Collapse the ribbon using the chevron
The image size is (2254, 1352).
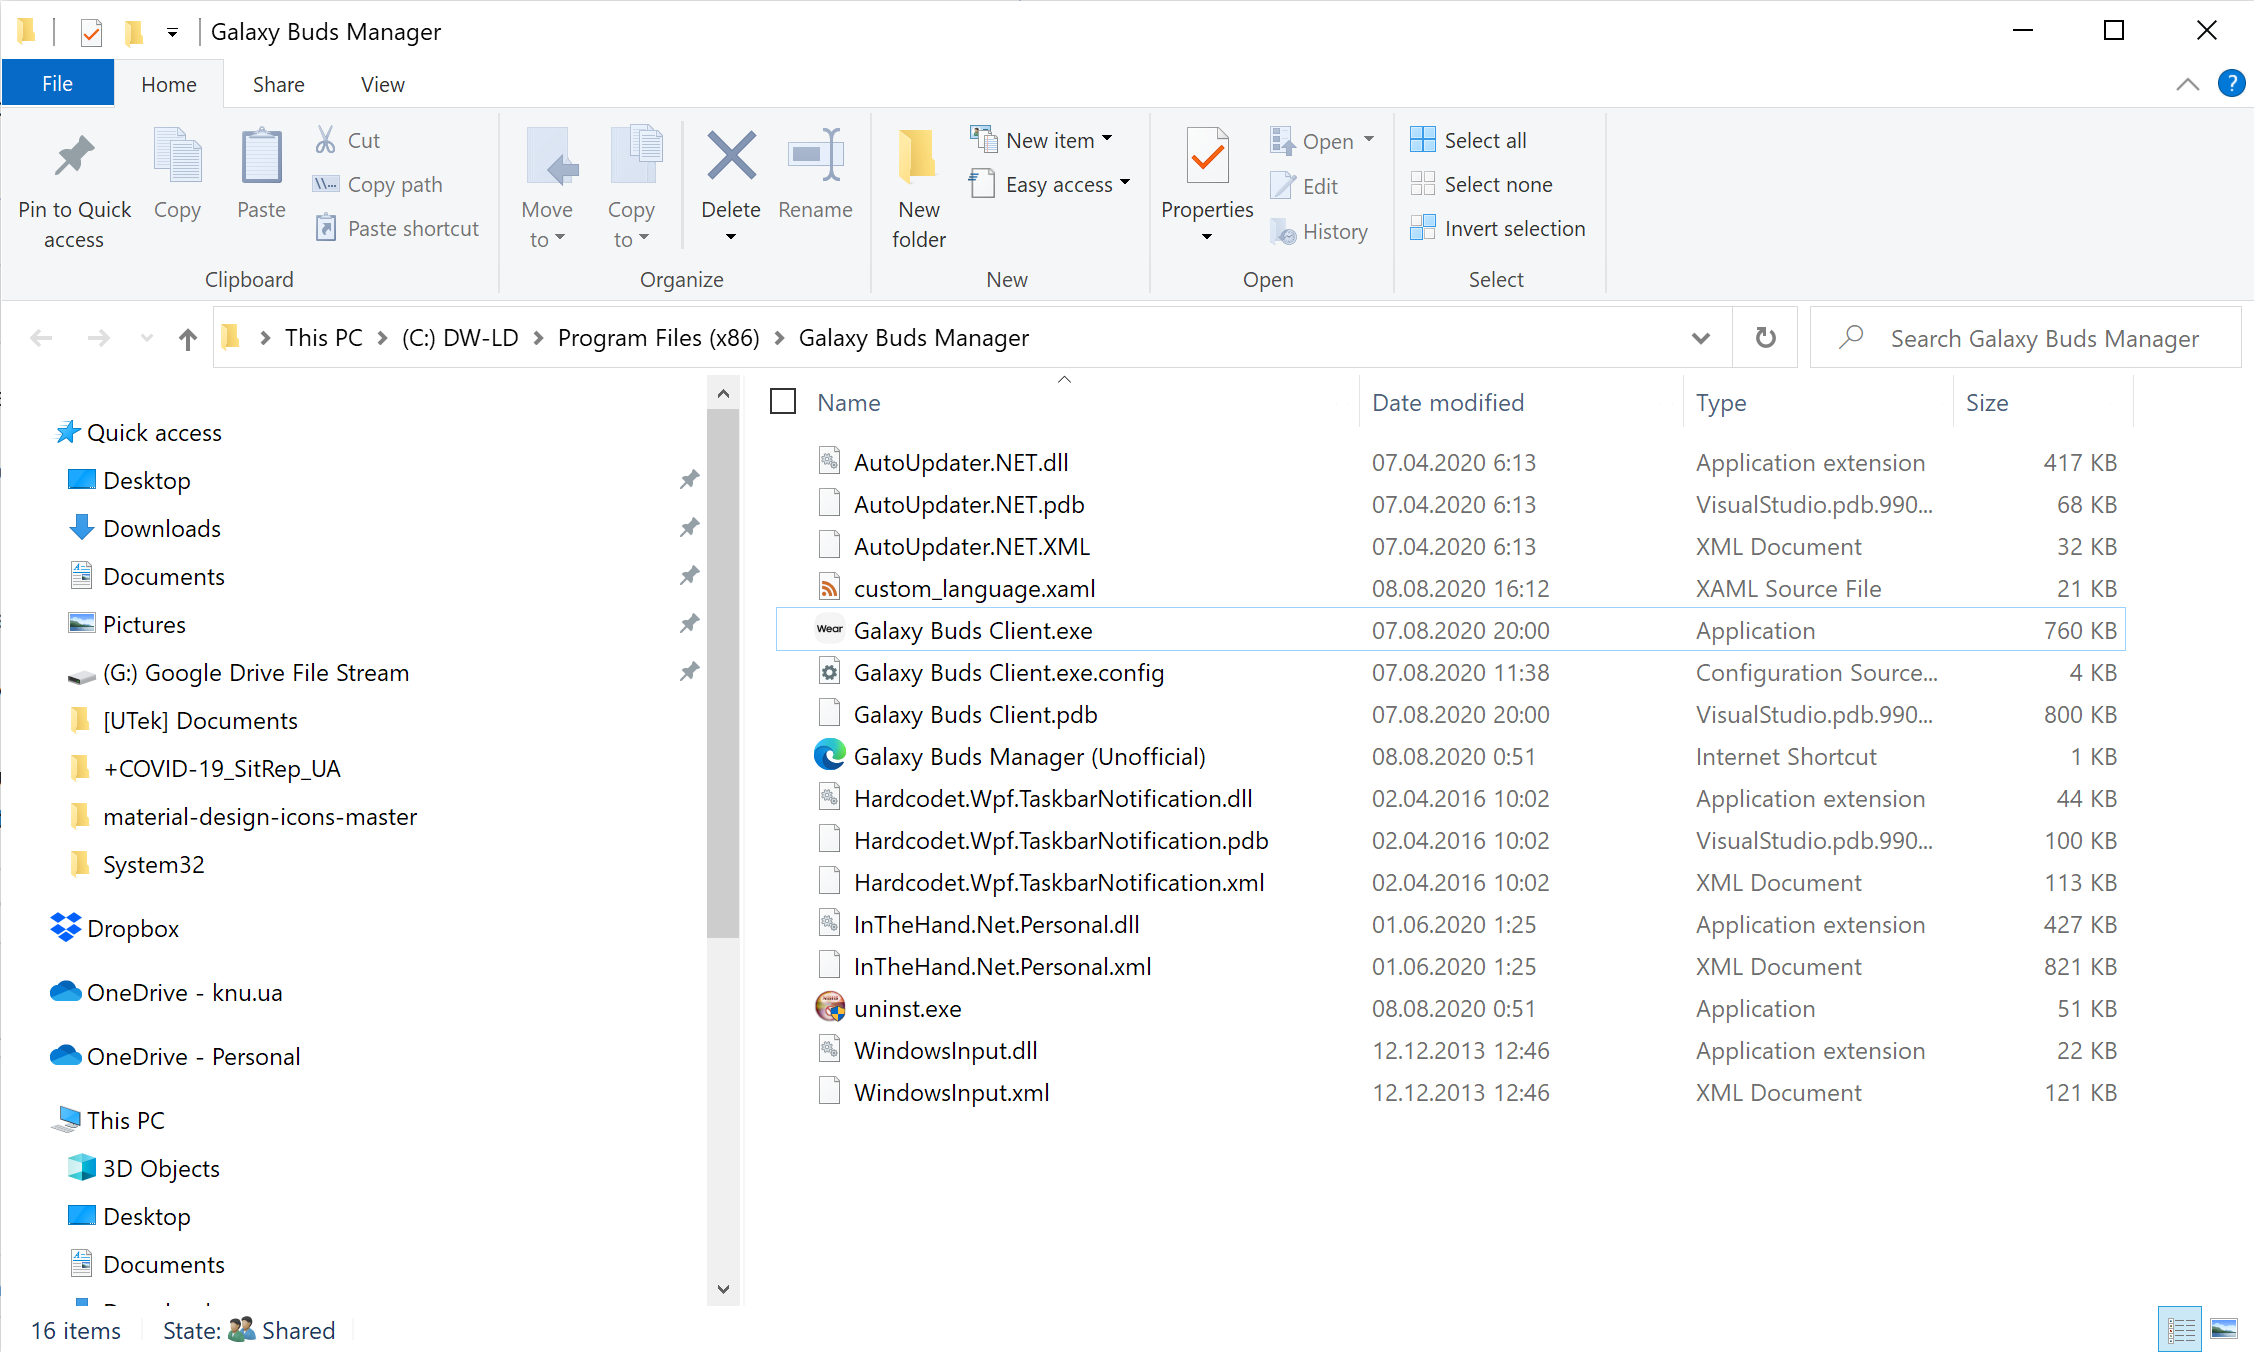point(2187,84)
